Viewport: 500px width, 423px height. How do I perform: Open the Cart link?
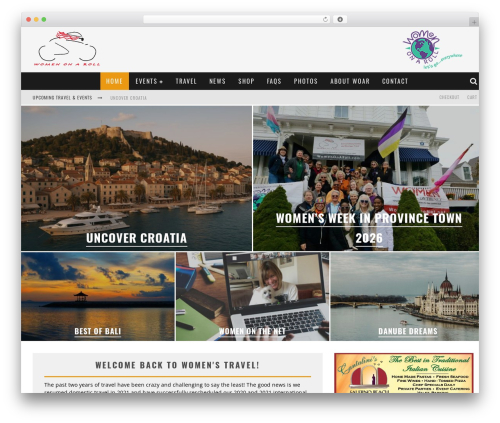tap(472, 97)
